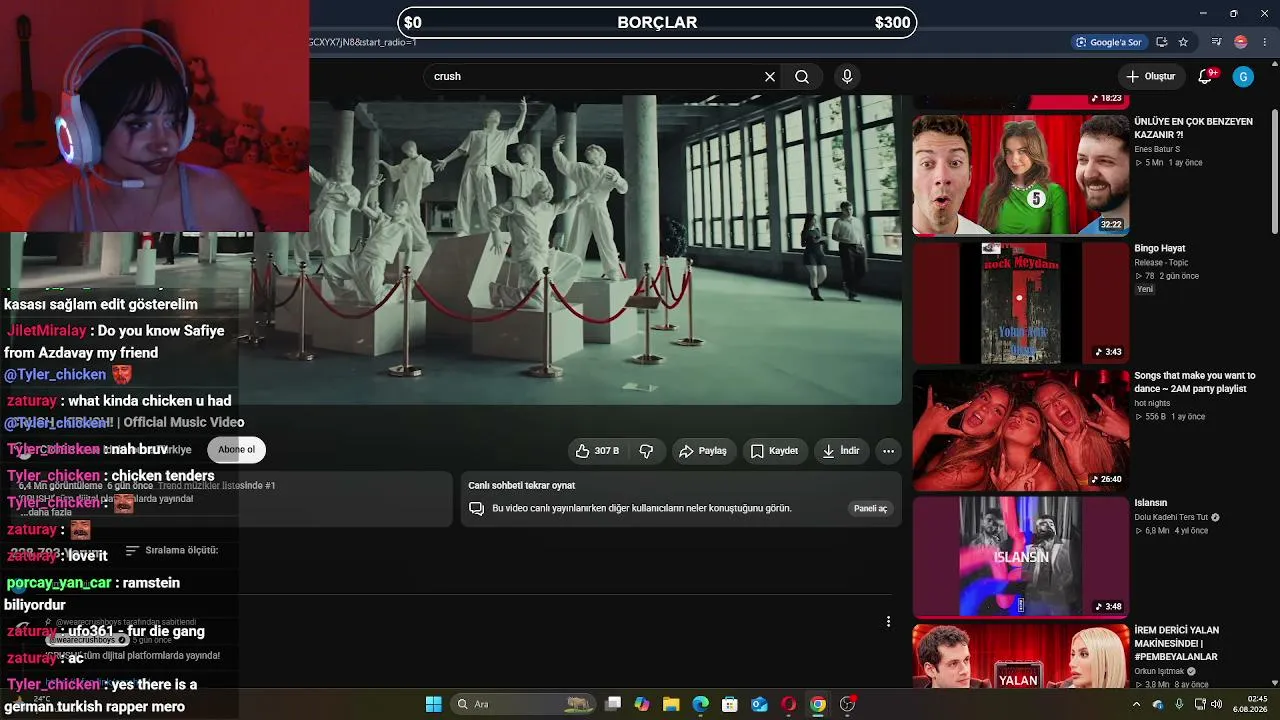Click the 'Canlı sohbeti tekrar oynat' heading

(522, 485)
